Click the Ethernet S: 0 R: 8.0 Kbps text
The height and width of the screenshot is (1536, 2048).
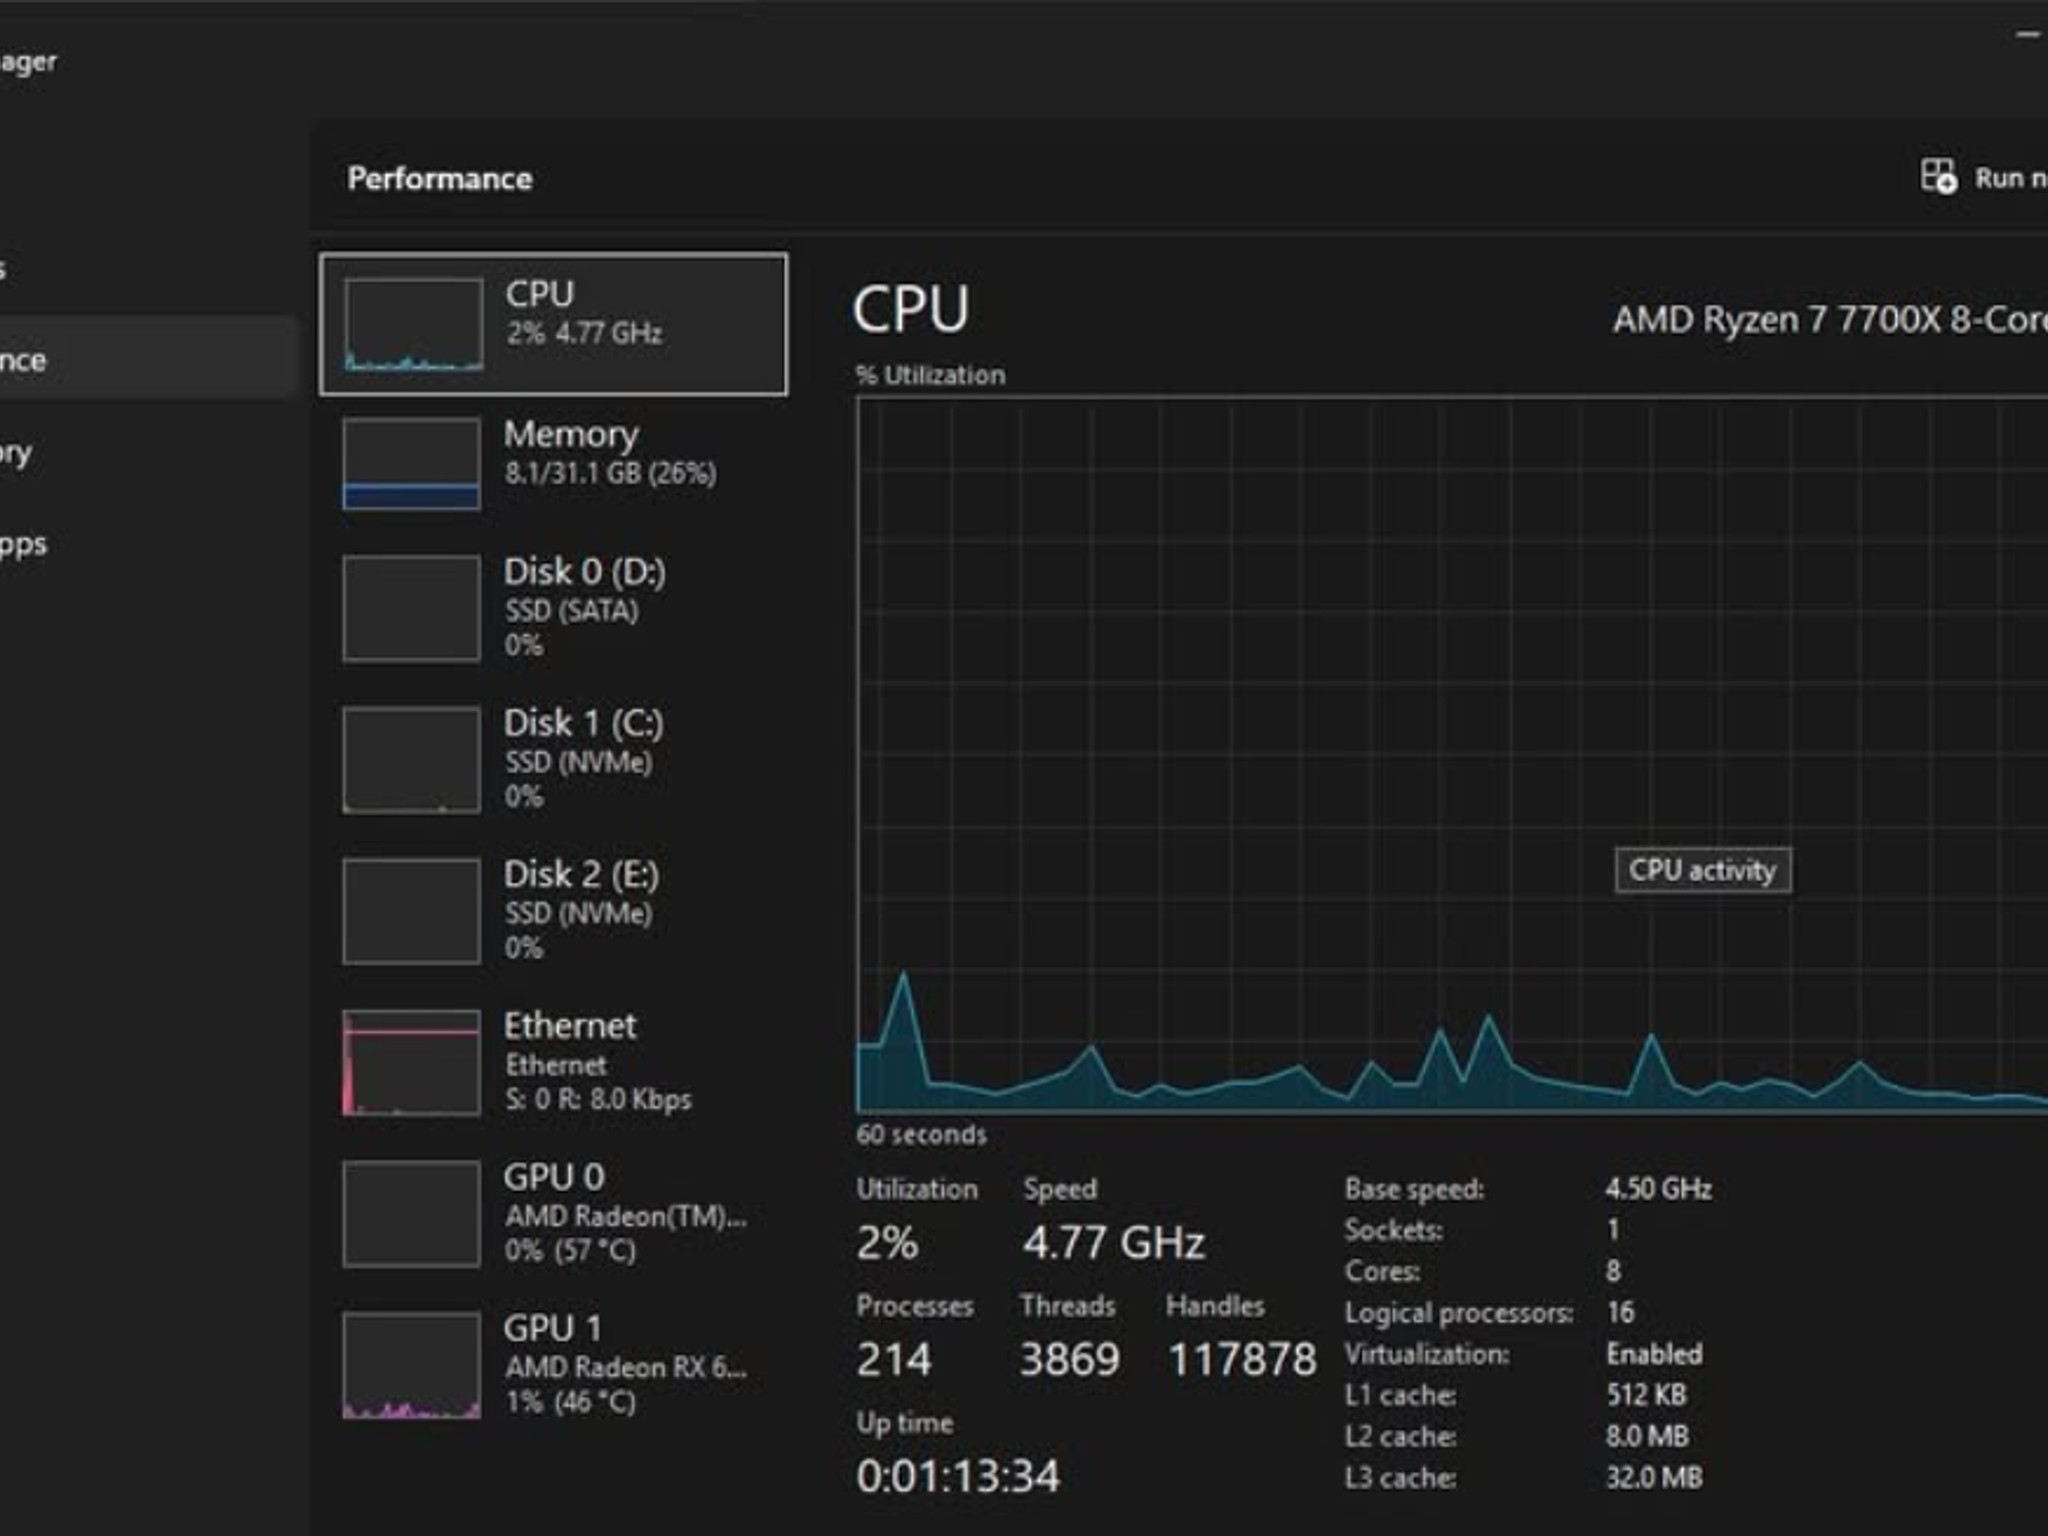(x=598, y=1099)
